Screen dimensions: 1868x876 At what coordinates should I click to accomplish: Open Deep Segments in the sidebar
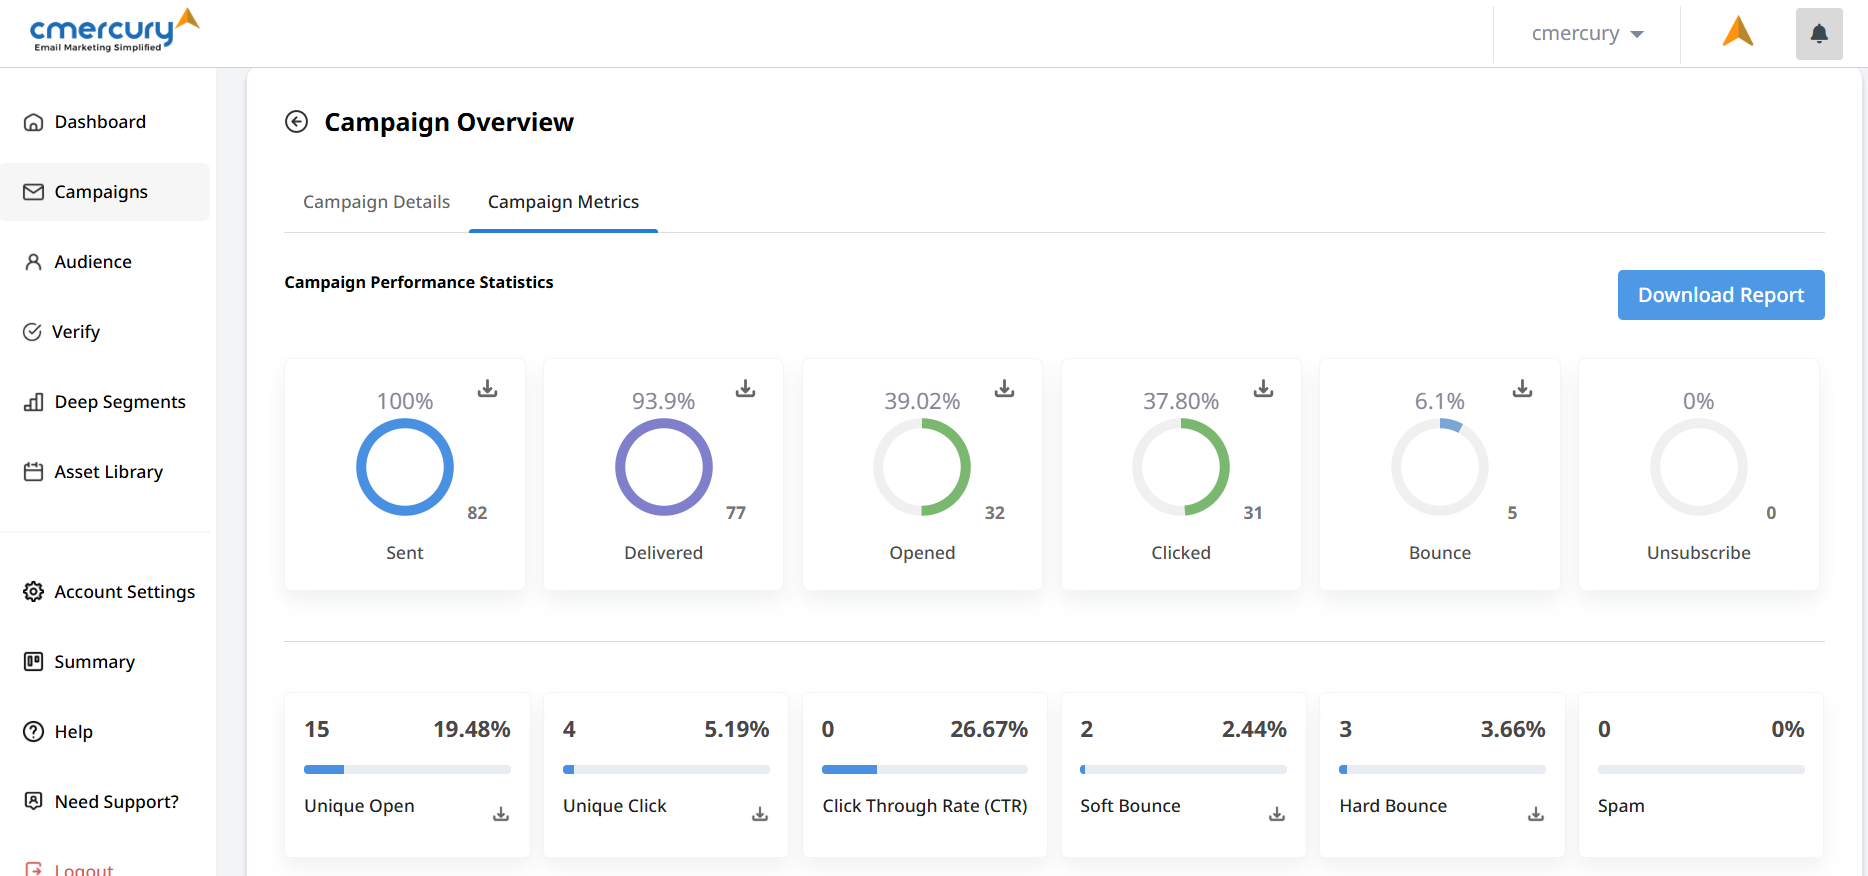click(x=119, y=402)
